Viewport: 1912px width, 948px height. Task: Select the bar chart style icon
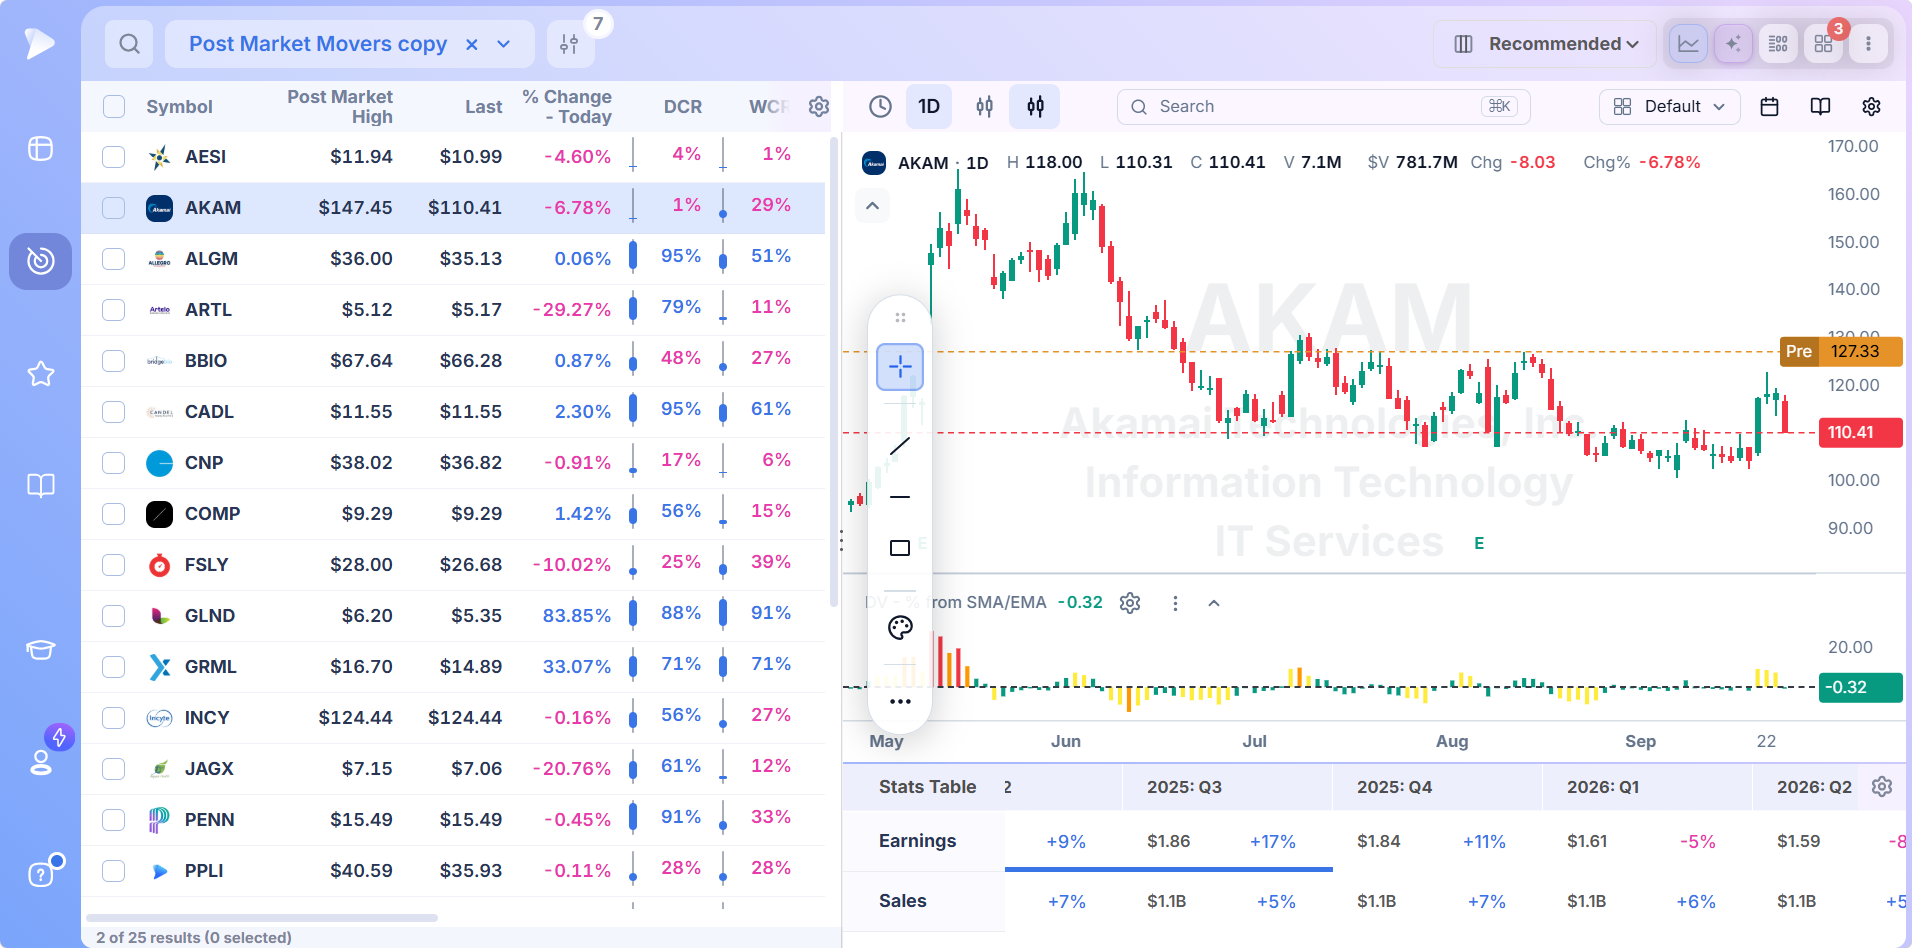pyautogui.click(x=984, y=106)
